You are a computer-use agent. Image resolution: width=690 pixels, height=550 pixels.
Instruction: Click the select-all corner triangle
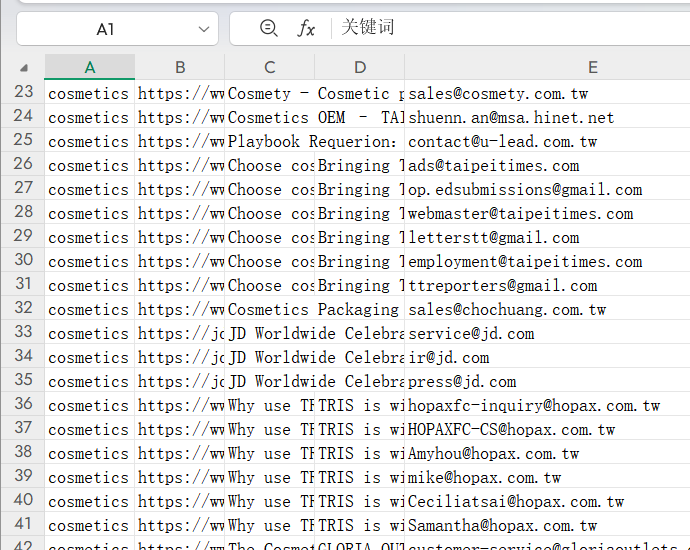pyautogui.click(x=24, y=68)
